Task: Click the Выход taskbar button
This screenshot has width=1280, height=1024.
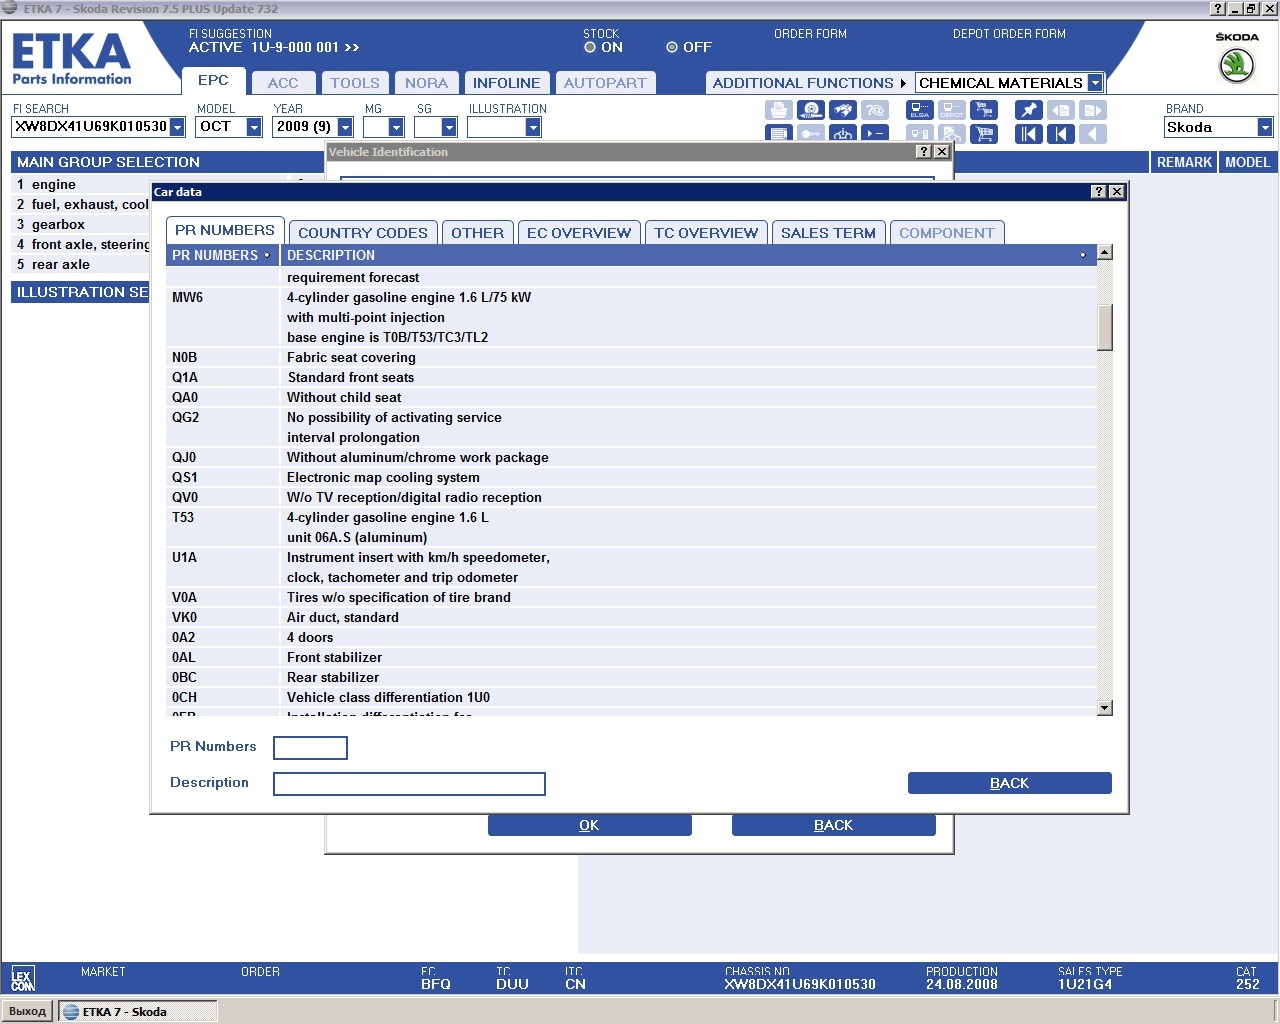Action: pyautogui.click(x=28, y=1011)
